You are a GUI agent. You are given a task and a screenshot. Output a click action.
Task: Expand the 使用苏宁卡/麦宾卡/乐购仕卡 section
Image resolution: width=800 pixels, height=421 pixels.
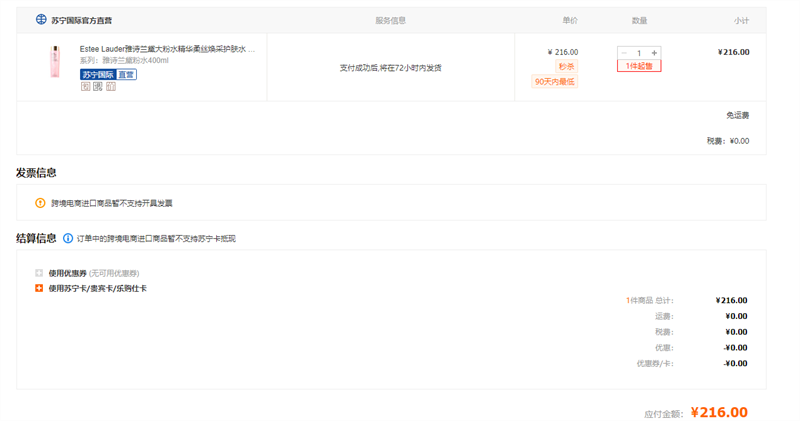click(x=39, y=288)
